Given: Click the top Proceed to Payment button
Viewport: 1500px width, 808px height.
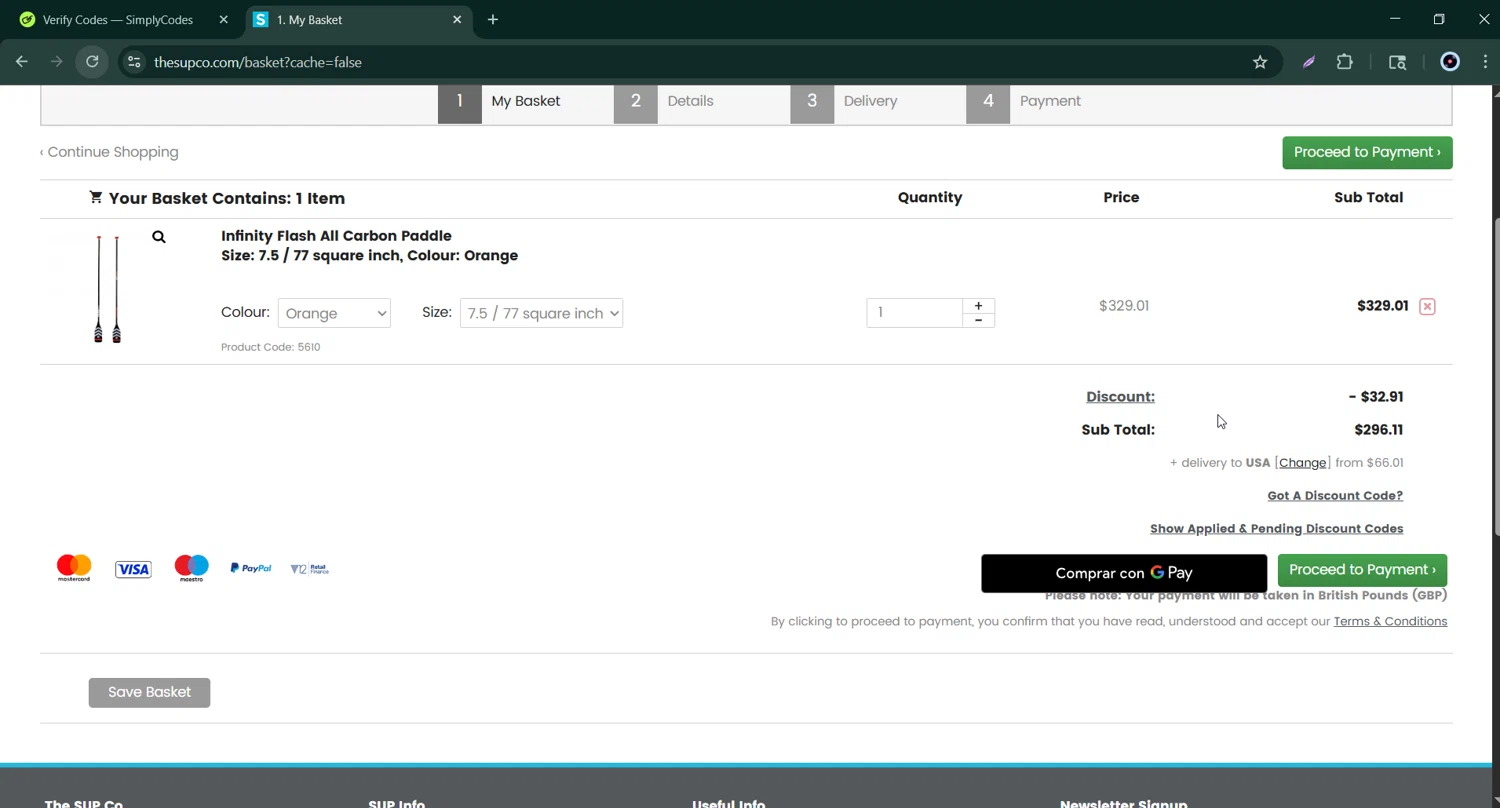Looking at the screenshot, I should [x=1367, y=152].
